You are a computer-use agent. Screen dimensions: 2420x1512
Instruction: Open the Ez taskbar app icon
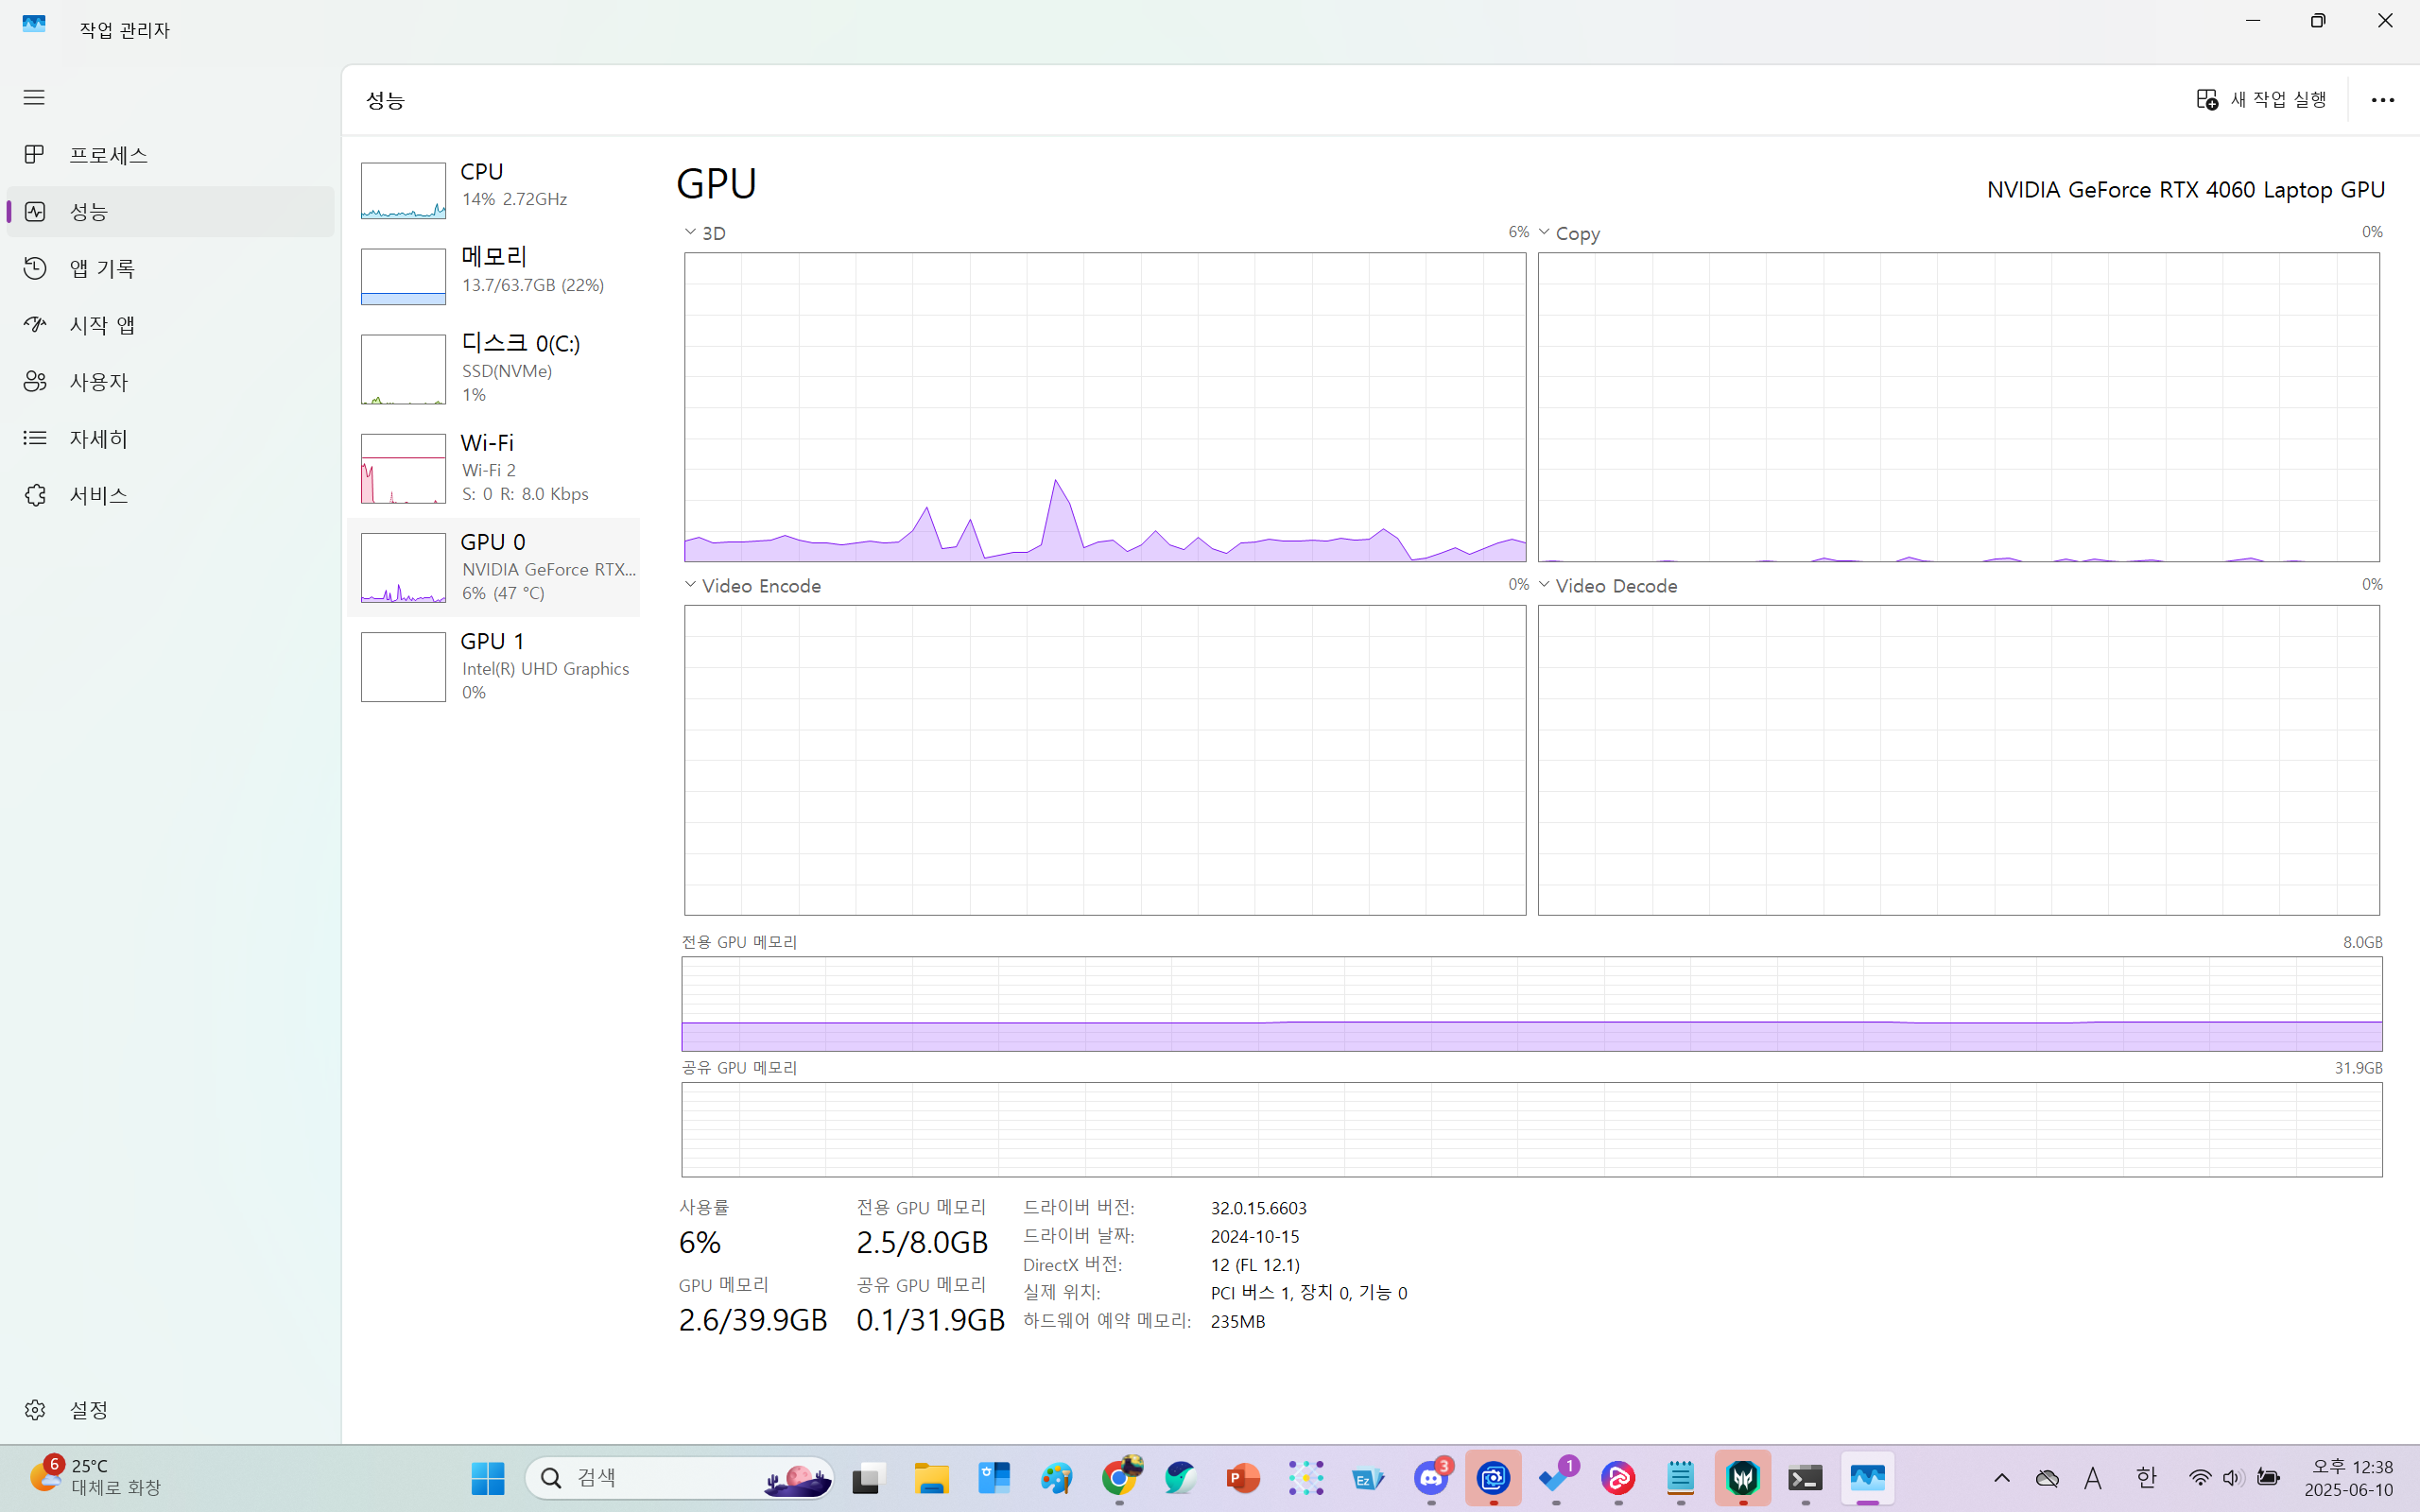coord(1368,1478)
